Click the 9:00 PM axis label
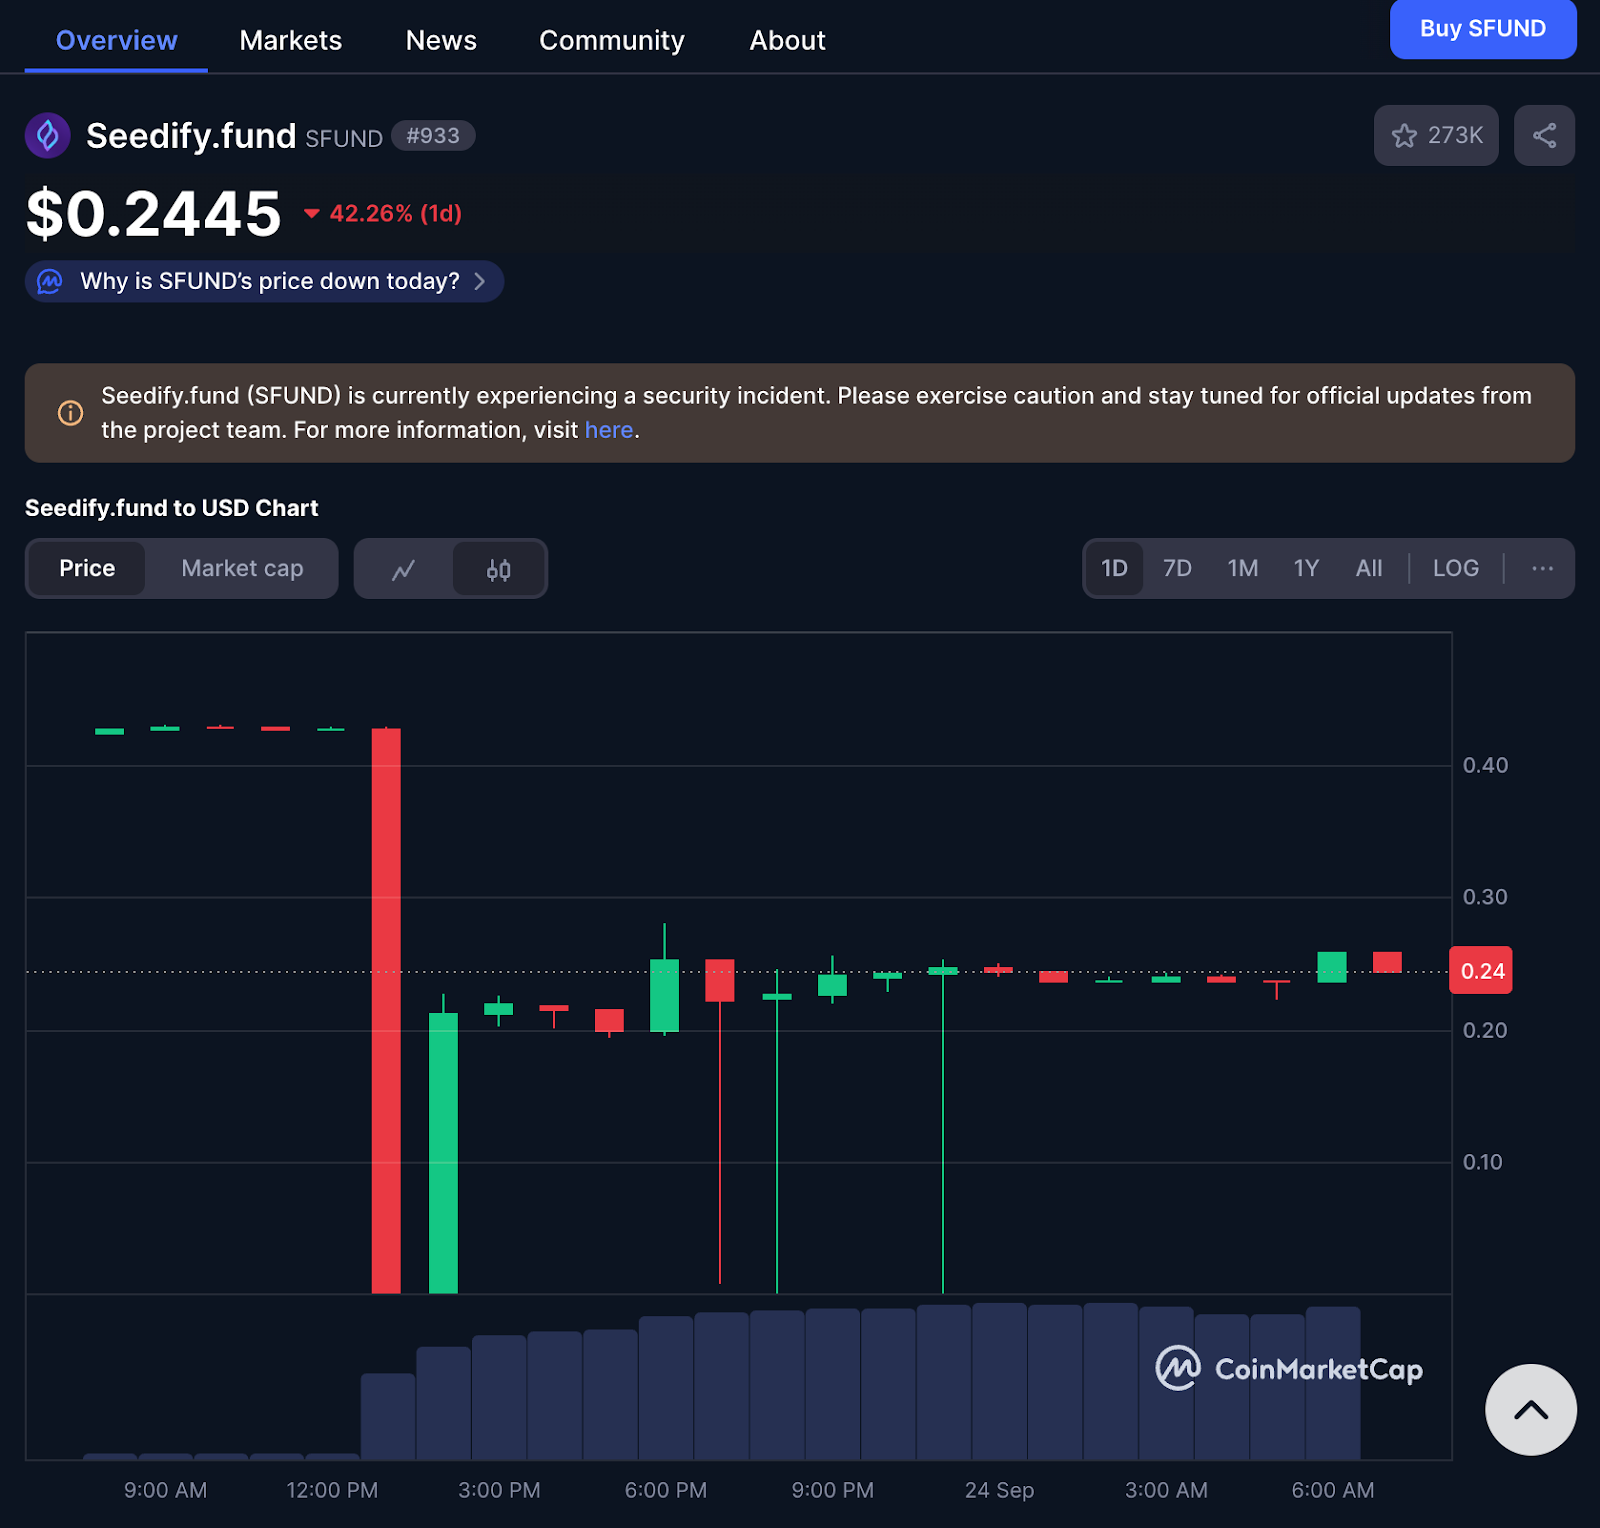 click(x=832, y=1490)
